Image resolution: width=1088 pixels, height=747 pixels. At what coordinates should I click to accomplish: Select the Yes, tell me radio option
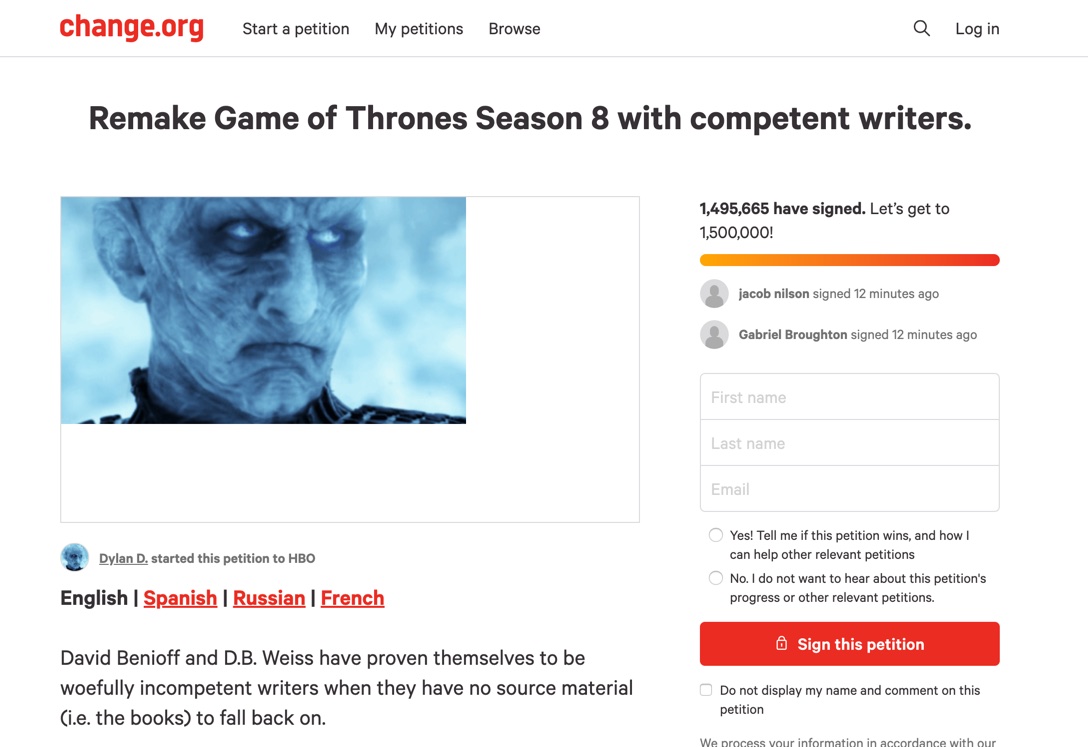point(716,536)
